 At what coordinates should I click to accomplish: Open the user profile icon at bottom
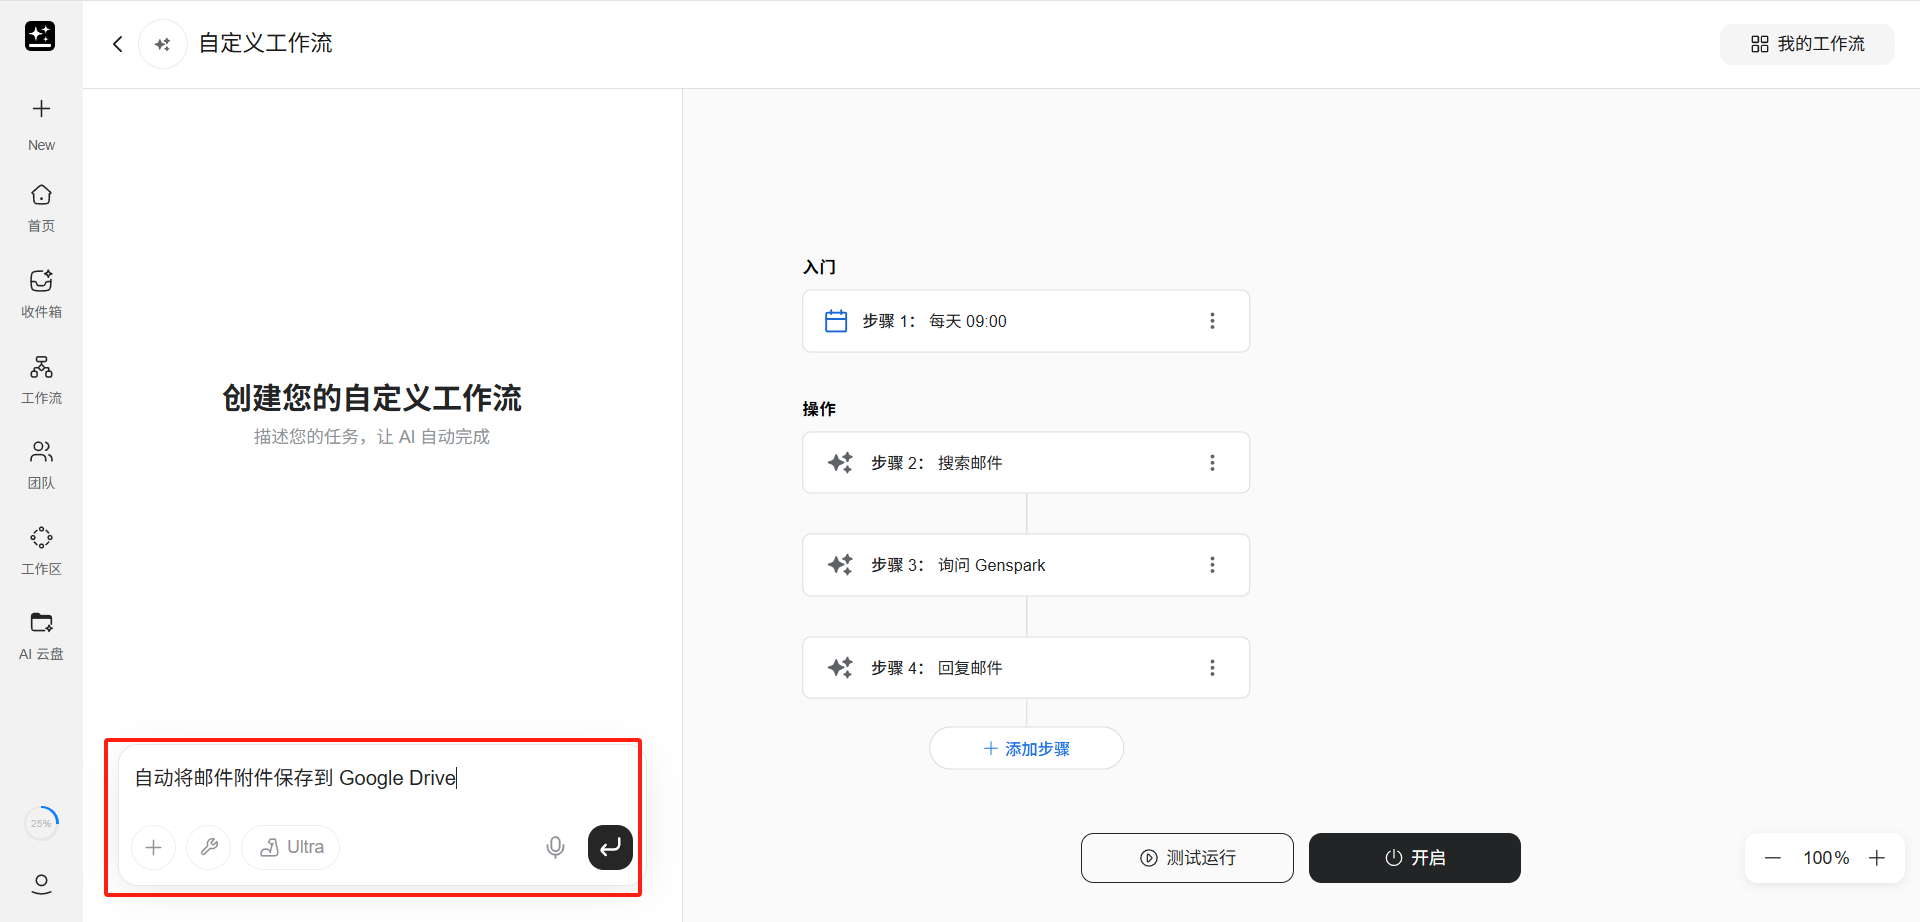(x=41, y=884)
